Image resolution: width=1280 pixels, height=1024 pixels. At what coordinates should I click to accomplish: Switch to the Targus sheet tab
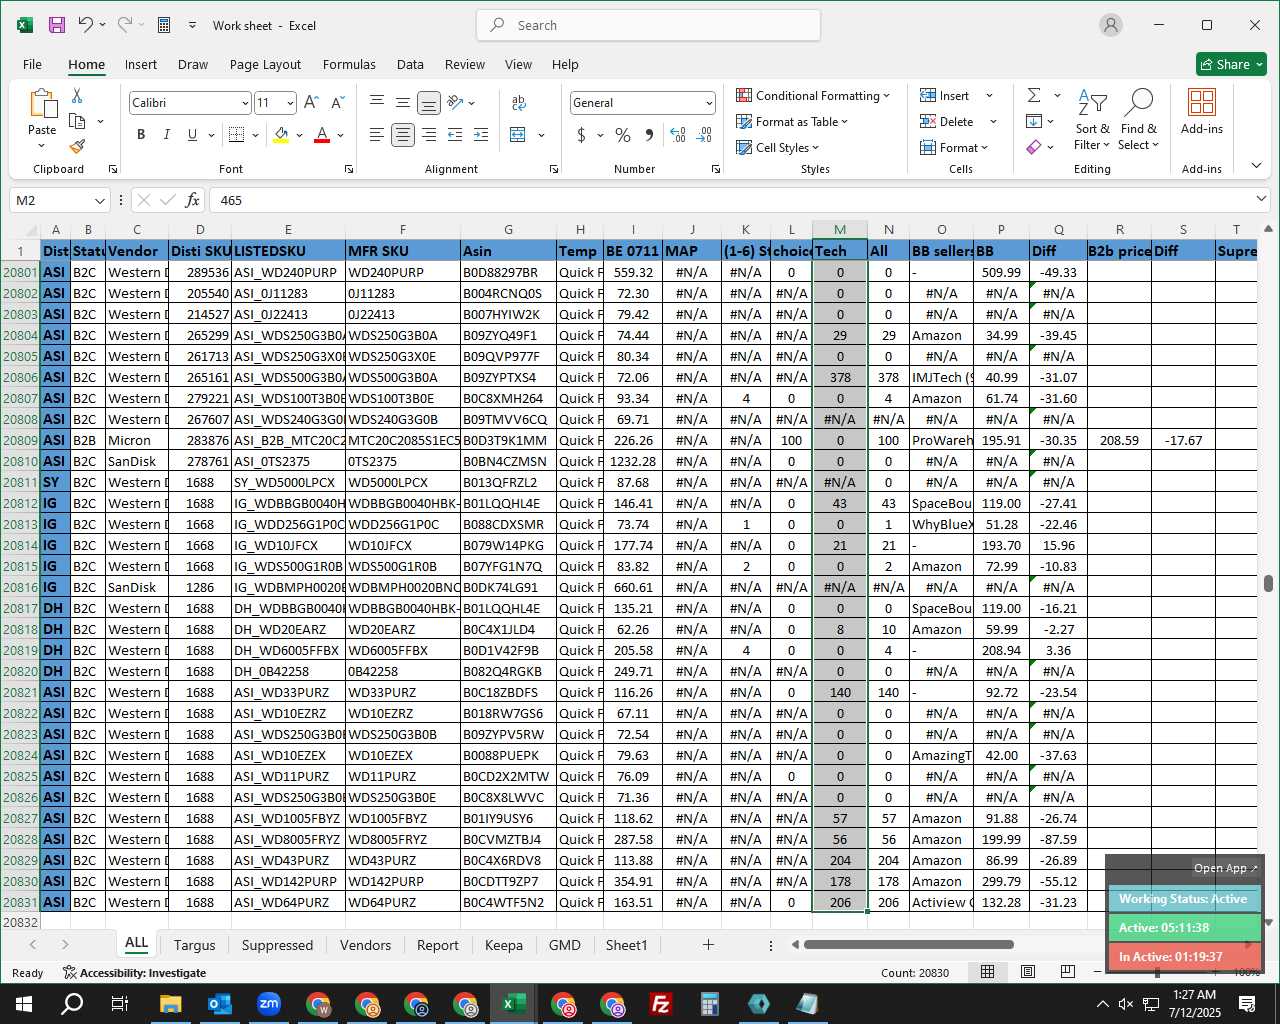click(x=194, y=945)
